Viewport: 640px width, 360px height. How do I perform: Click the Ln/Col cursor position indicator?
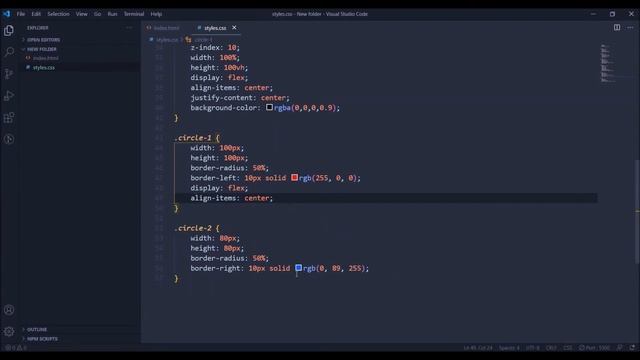click(478, 348)
